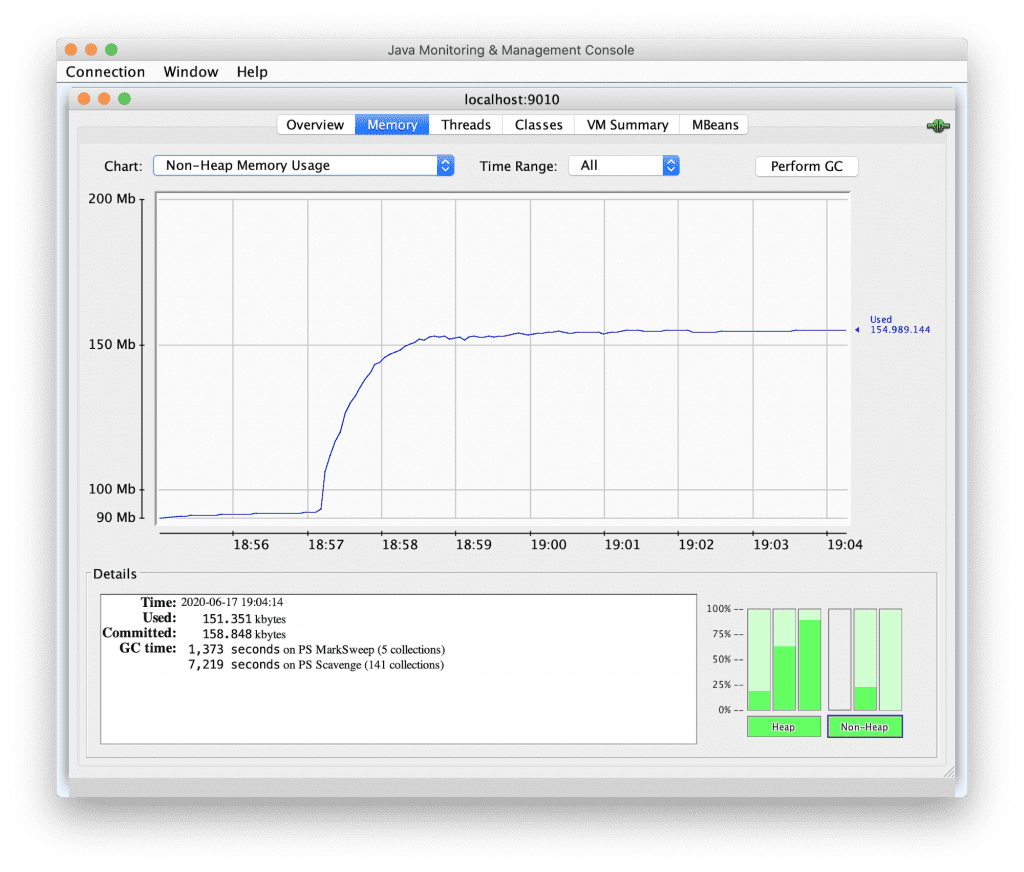Click the PS MarkSweep GC time line

click(316, 649)
